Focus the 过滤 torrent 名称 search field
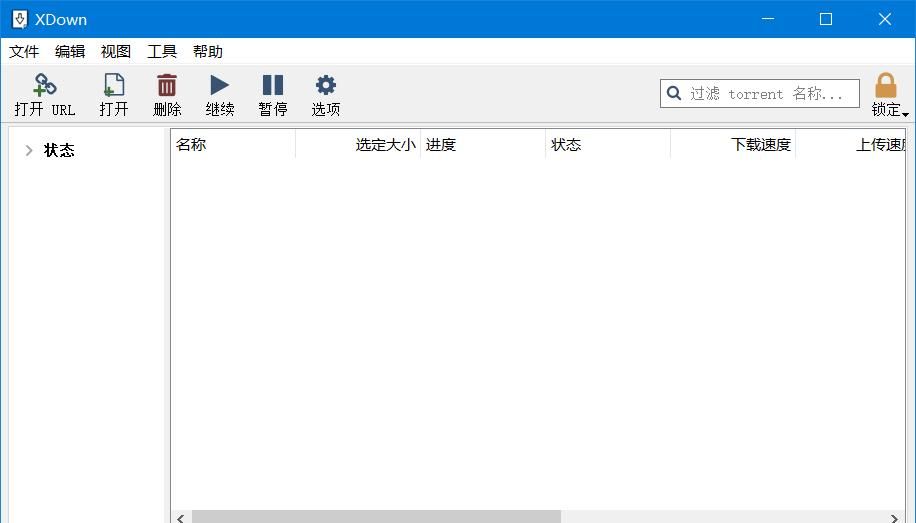 pos(760,93)
